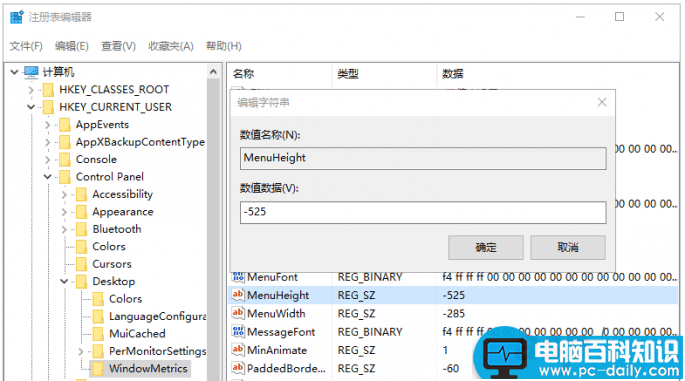Click the LanguageConfiguration folder icon
The image size is (685, 381).
coord(98,316)
